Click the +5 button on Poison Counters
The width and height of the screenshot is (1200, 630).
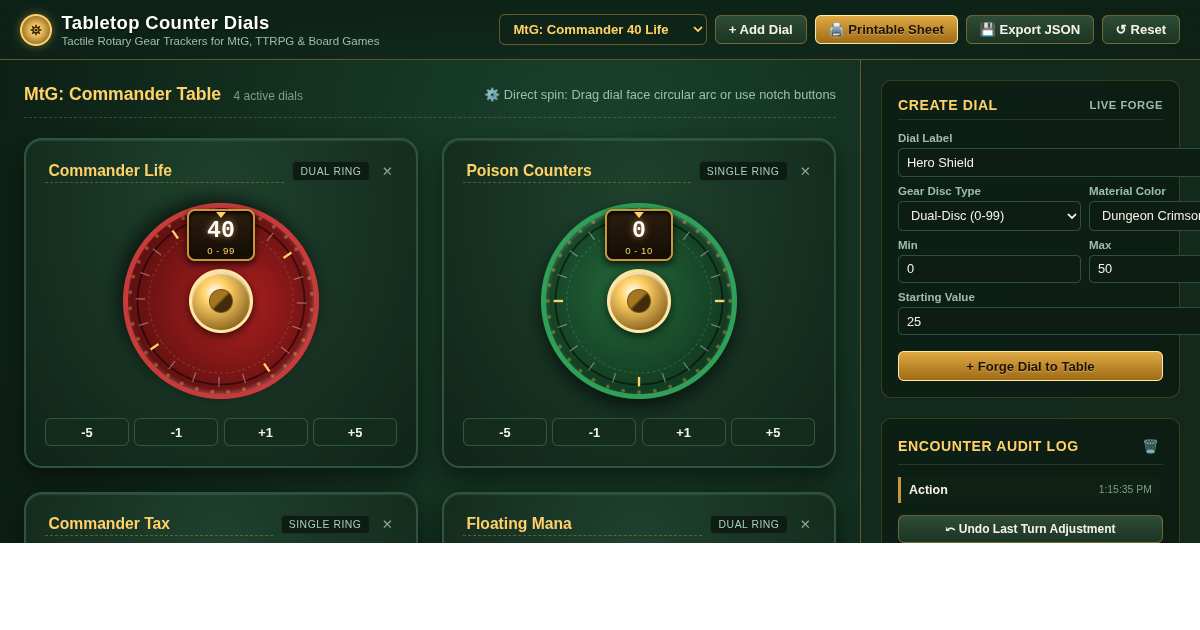773,432
